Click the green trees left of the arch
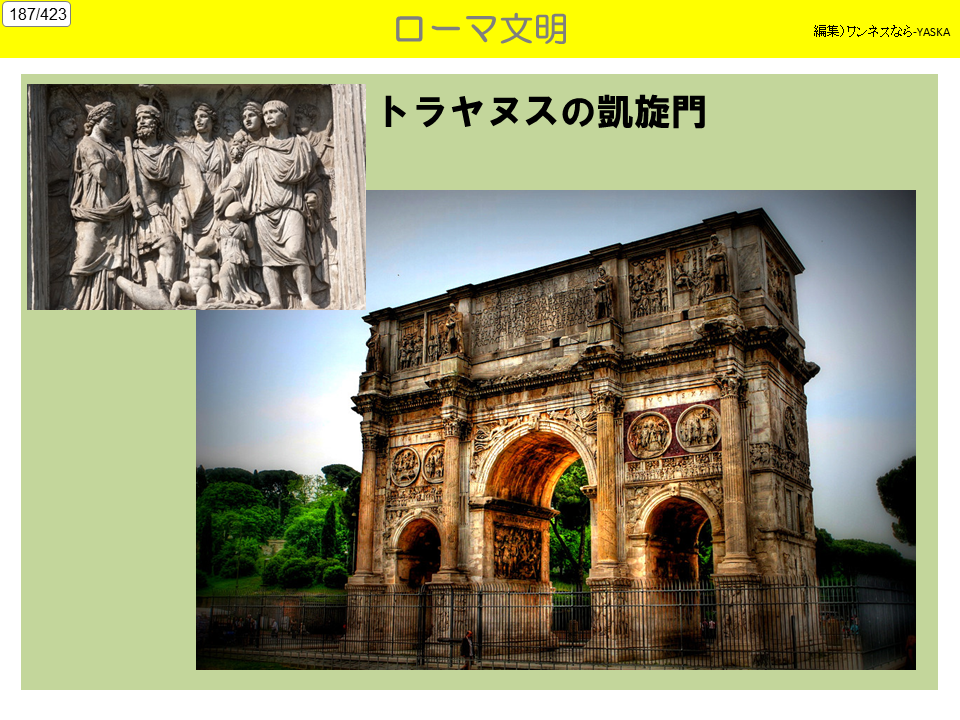960x720 pixels. pos(270,530)
